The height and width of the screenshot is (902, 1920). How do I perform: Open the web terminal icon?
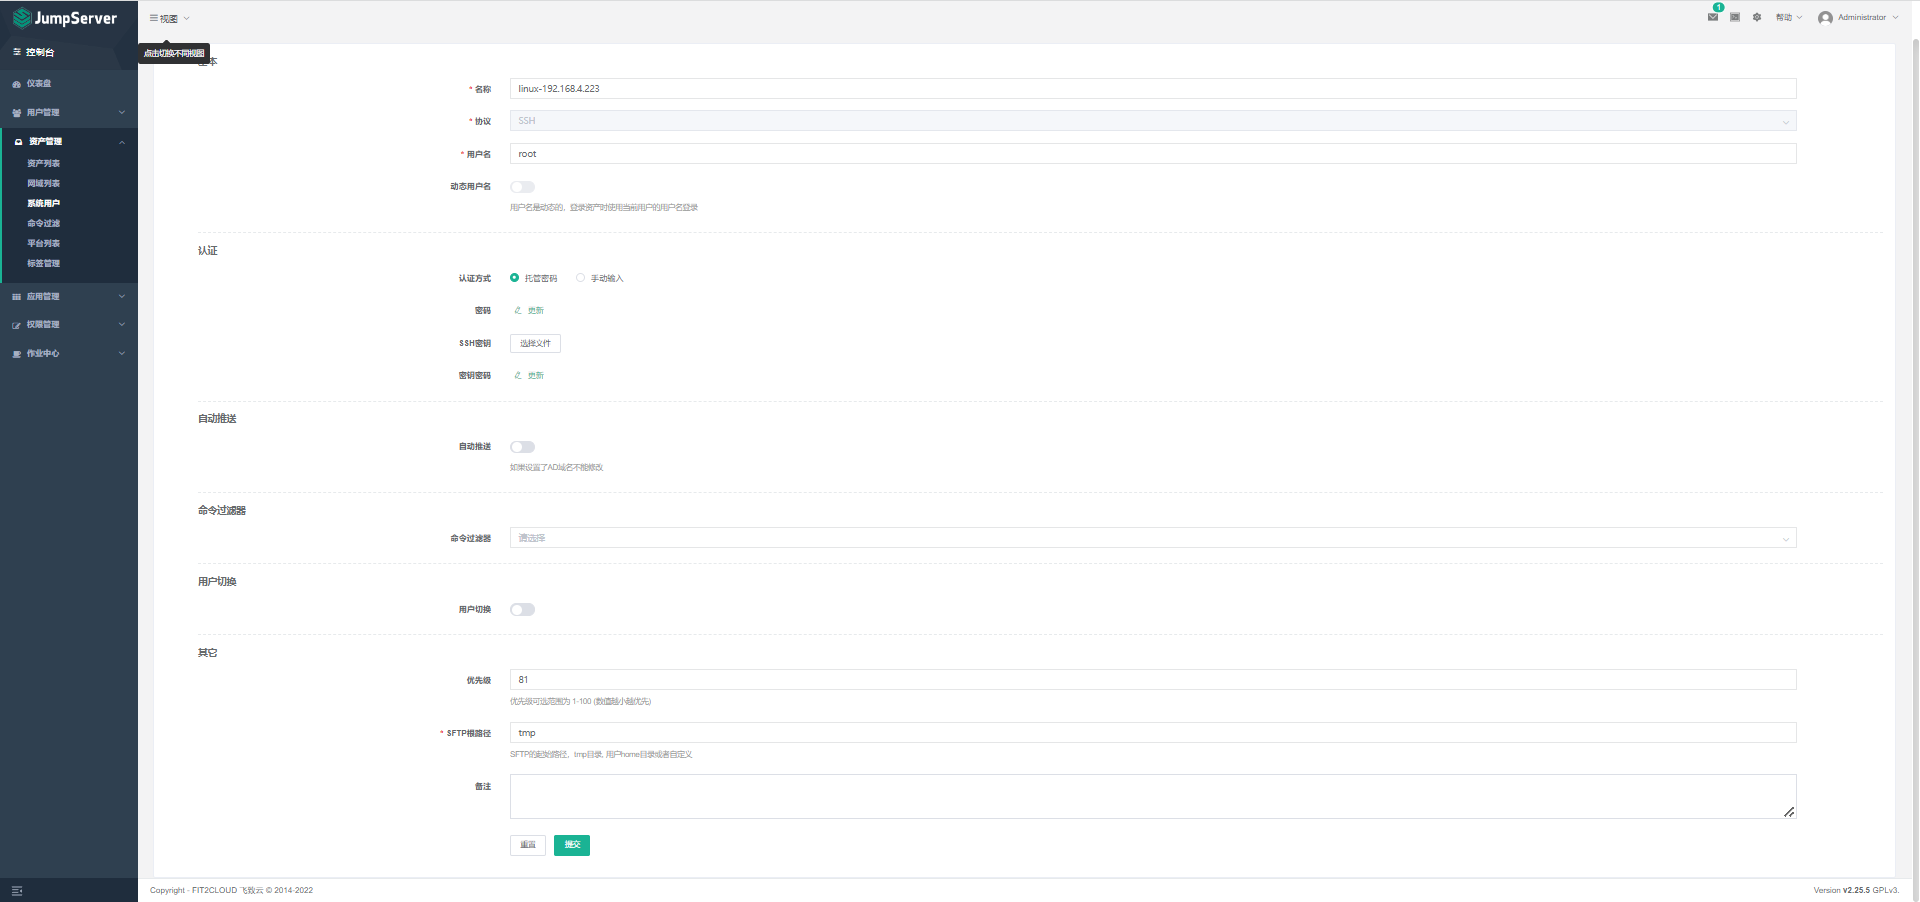tap(1735, 17)
